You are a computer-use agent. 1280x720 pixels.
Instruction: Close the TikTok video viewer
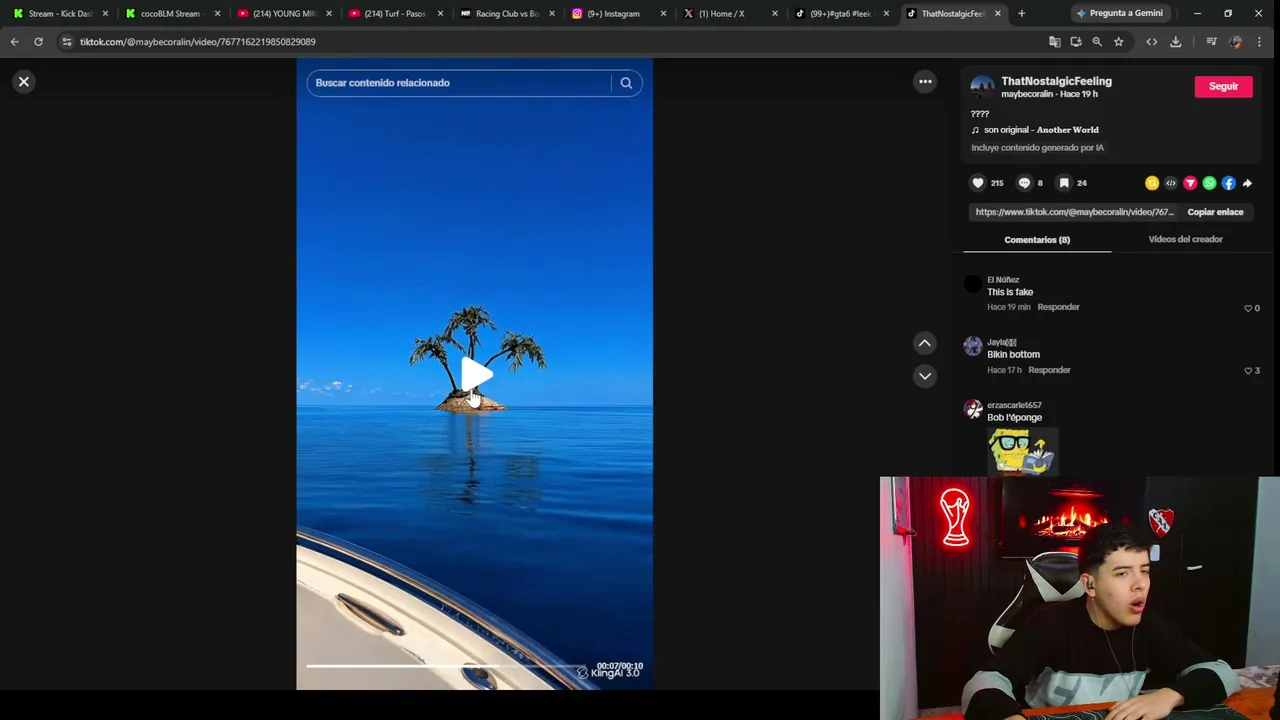coord(24,82)
